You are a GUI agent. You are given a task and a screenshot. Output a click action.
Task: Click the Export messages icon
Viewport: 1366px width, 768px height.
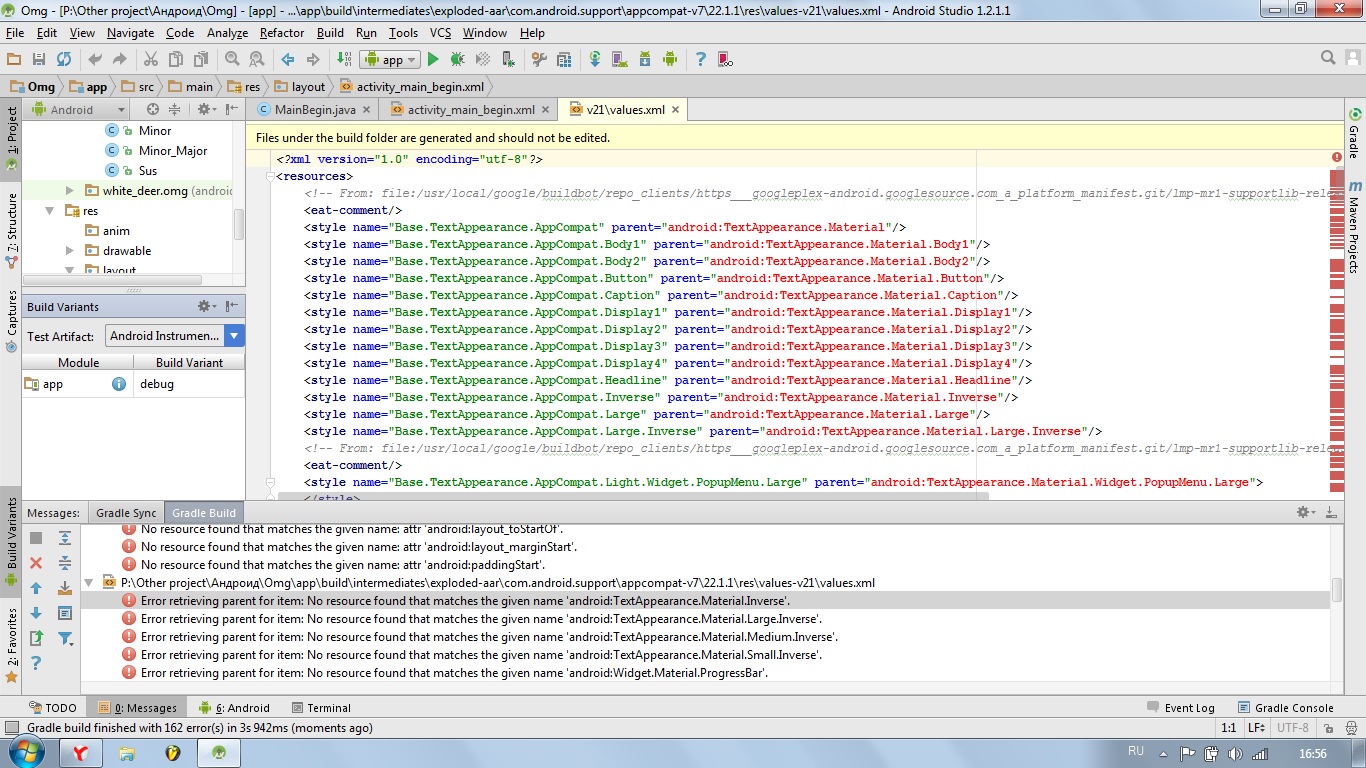(x=36, y=638)
